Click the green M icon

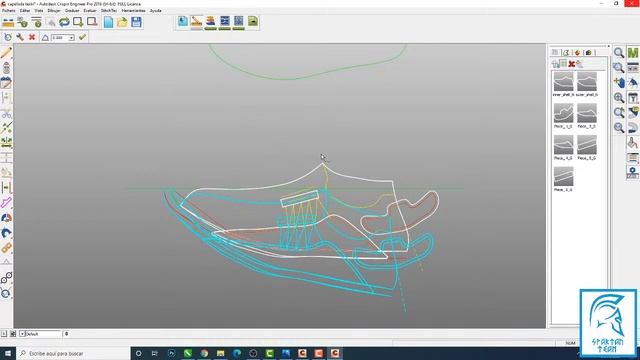point(633,53)
